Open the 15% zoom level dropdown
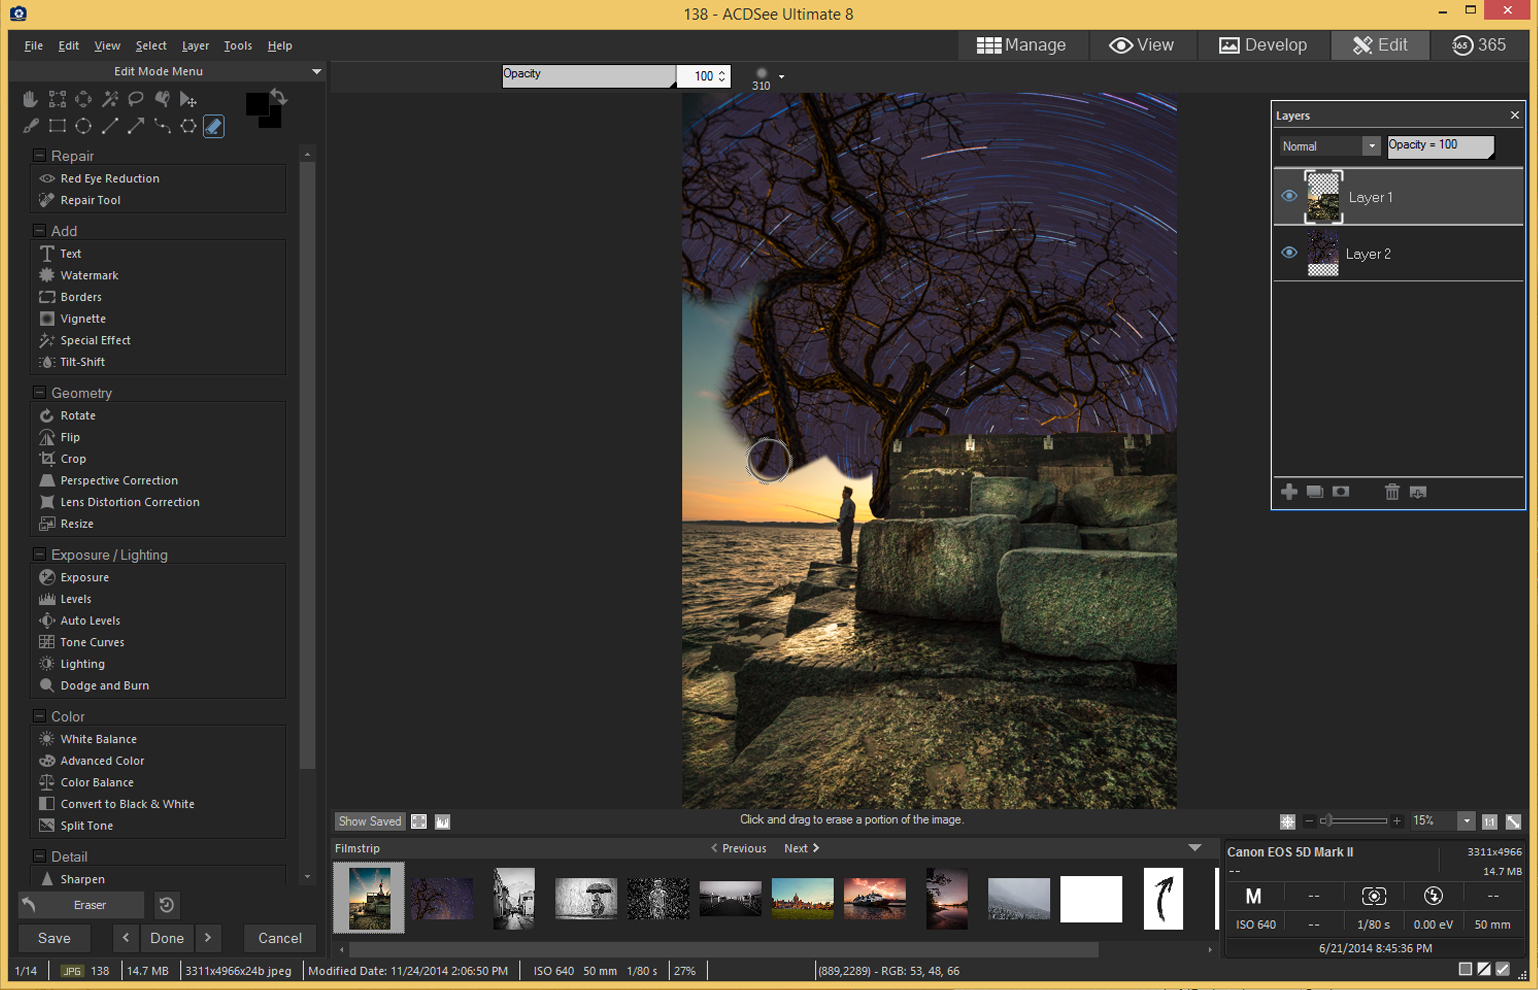The height and width of the screenshot is (990, 1538). 1466,821
